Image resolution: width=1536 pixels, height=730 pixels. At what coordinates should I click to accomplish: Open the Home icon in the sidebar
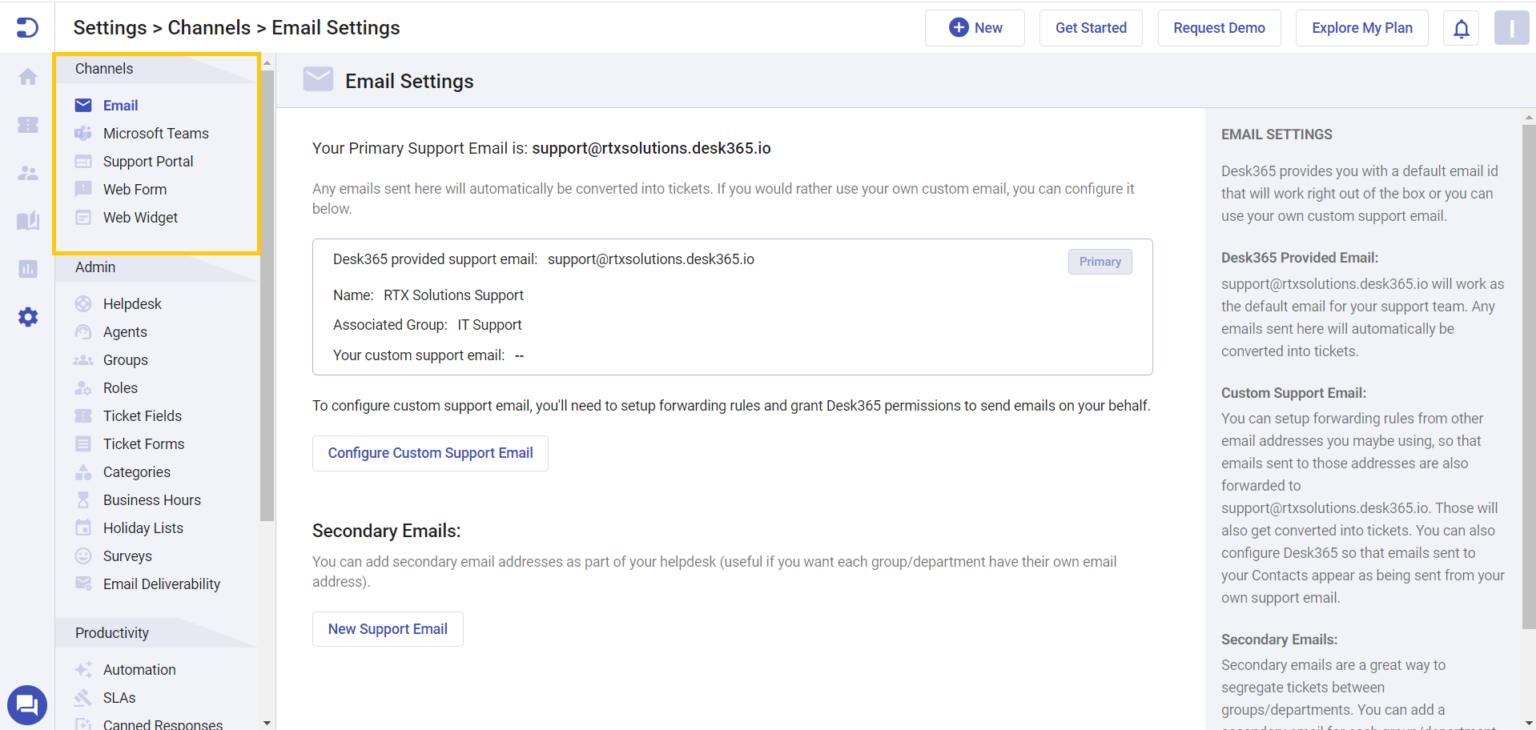tap(27, 76)
